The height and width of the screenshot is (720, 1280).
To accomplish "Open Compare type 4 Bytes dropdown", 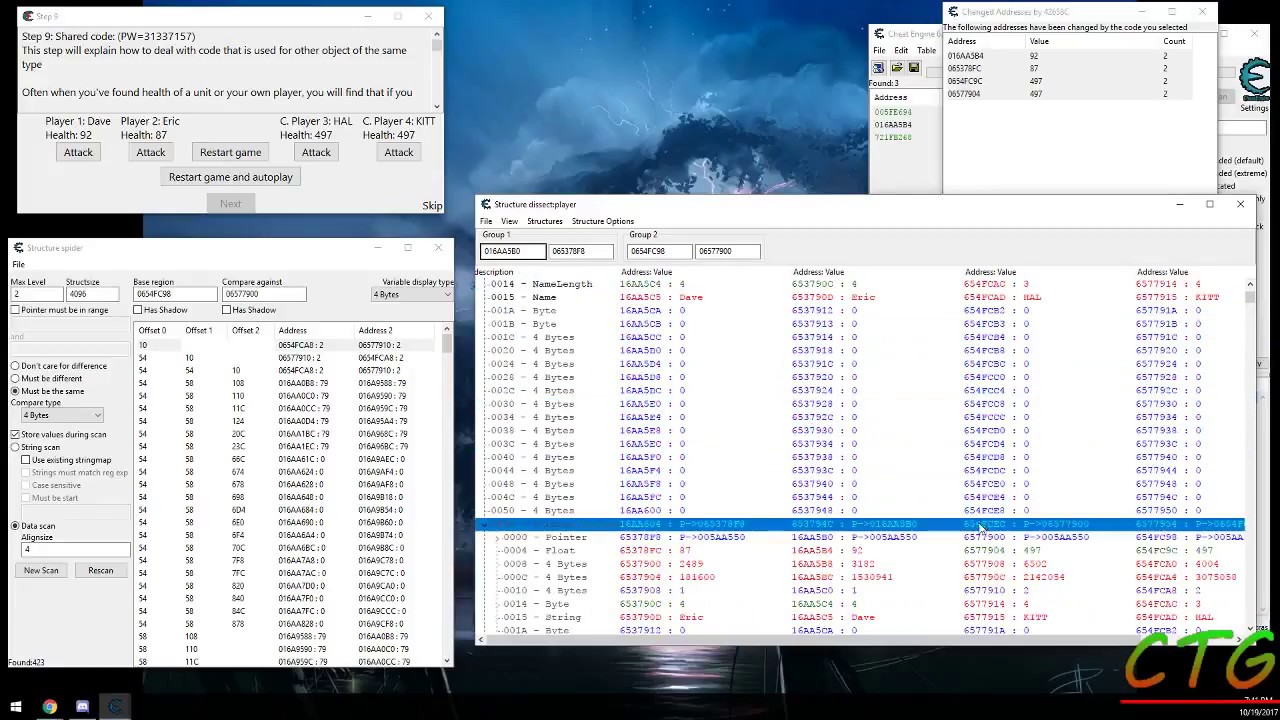I will point(62,415).
